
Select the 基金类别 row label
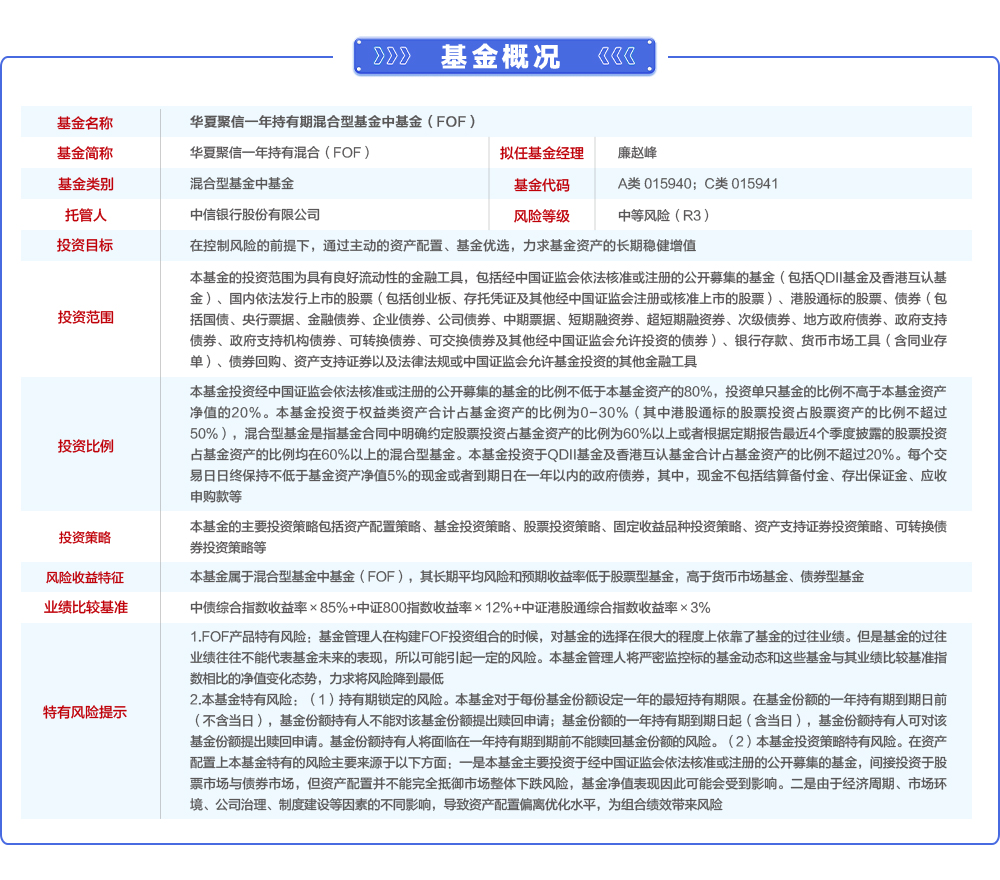pos(85,184)
